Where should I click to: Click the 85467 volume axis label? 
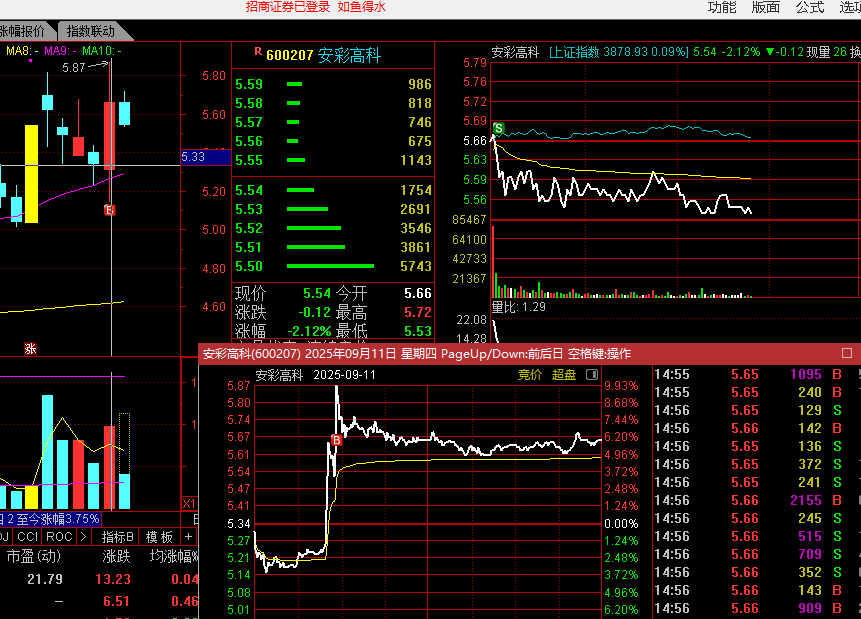pos(469,220)
